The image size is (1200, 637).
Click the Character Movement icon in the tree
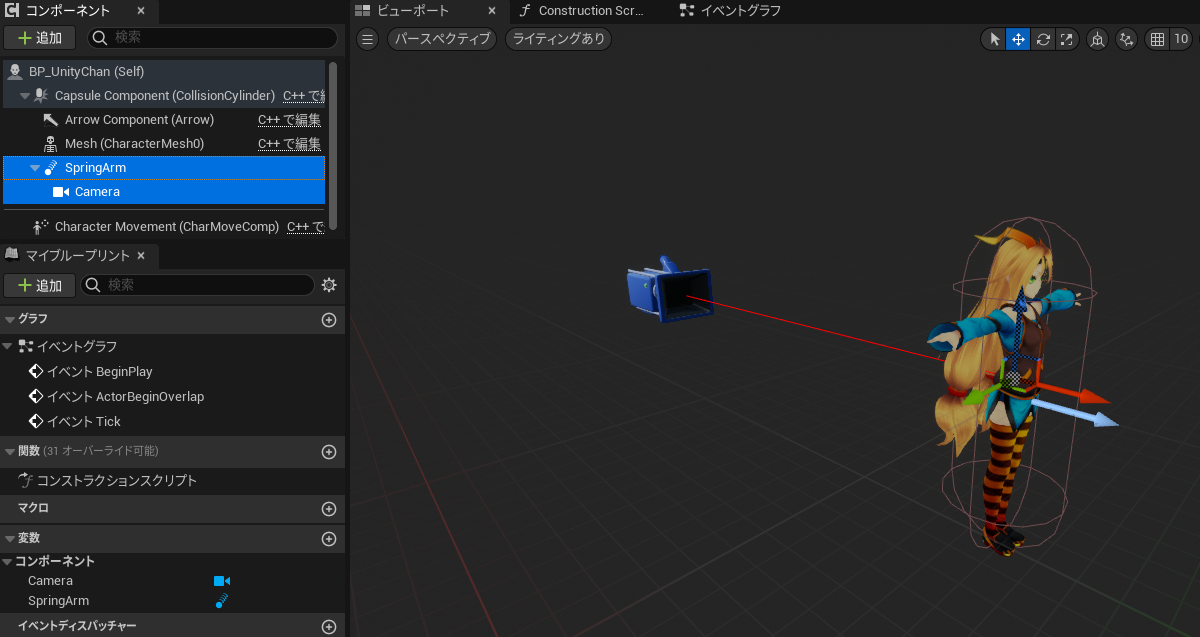coord(41,227)
